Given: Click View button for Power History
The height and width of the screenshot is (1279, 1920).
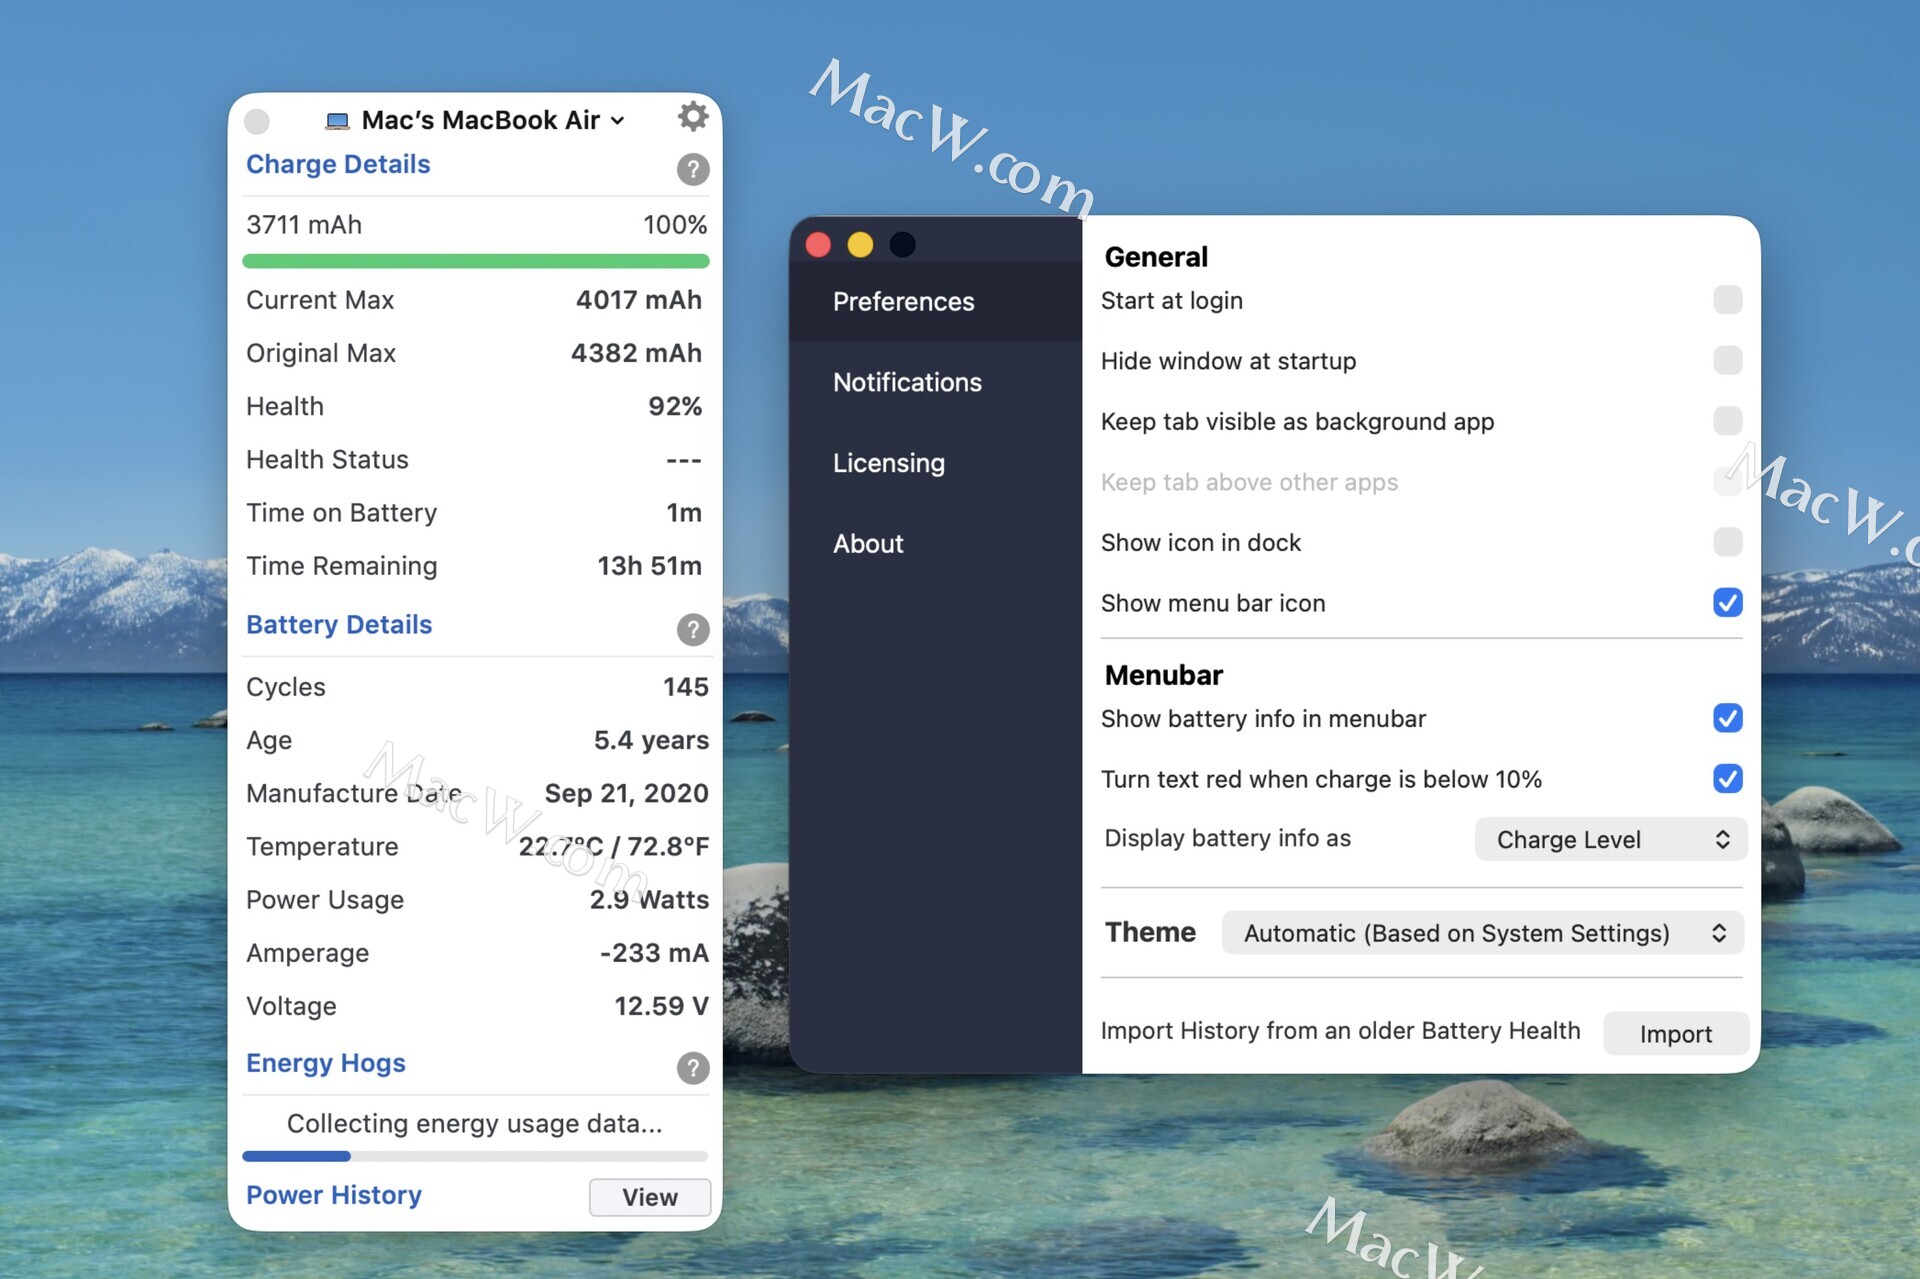Looking at the screenshot, I should click(649, 1197).
